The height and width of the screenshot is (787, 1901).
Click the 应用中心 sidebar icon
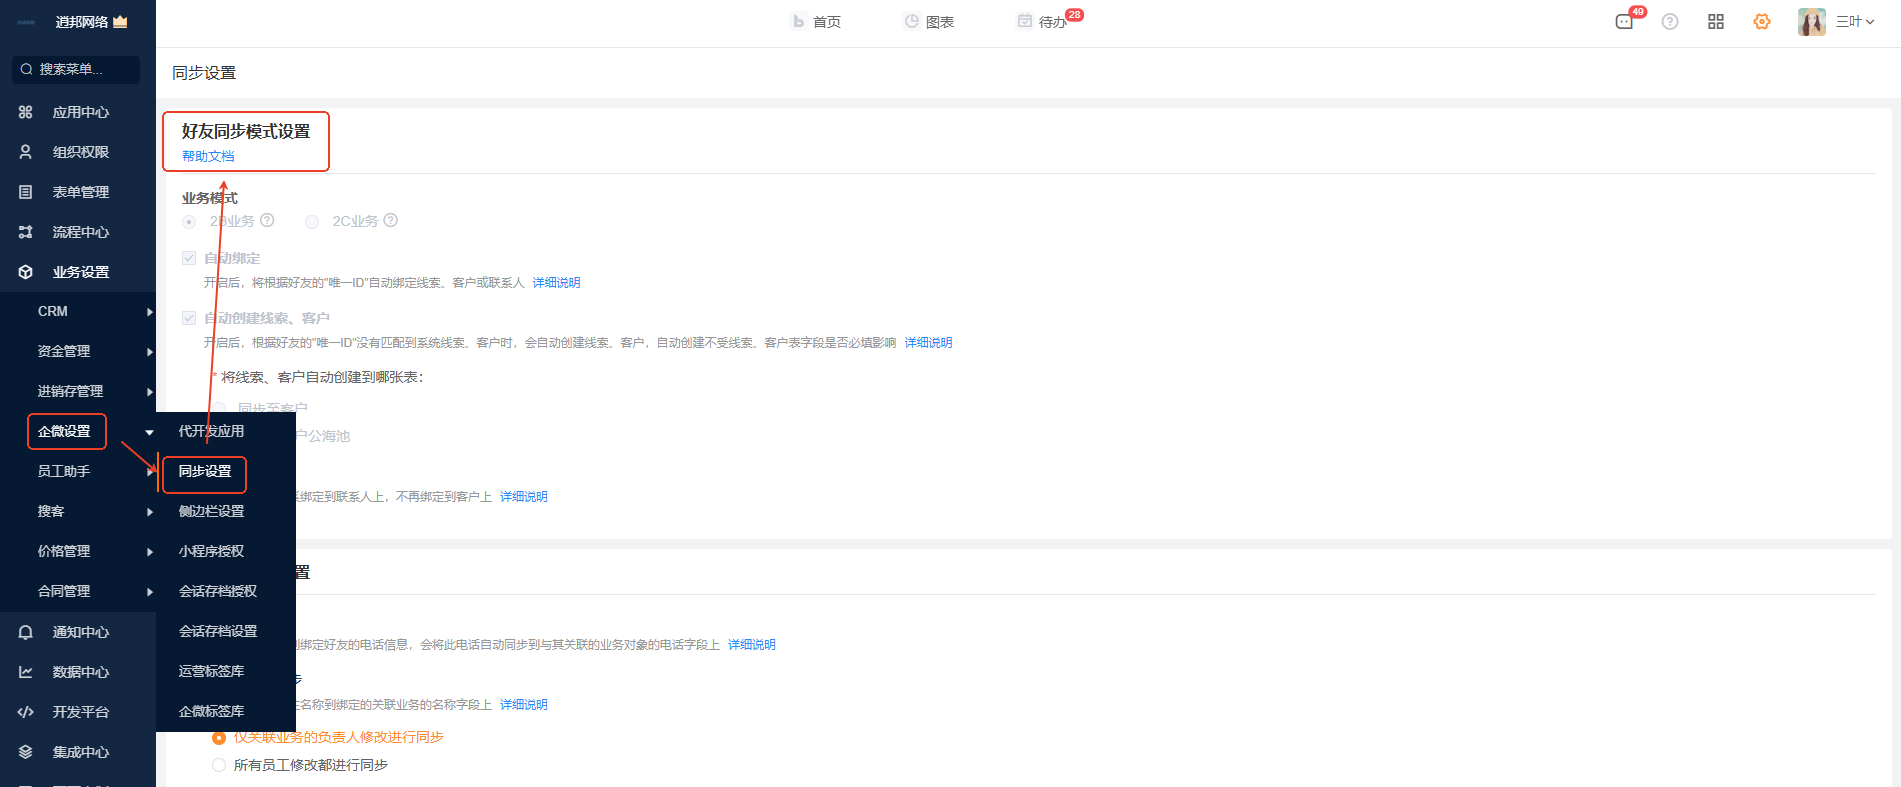tap(26, 112)
